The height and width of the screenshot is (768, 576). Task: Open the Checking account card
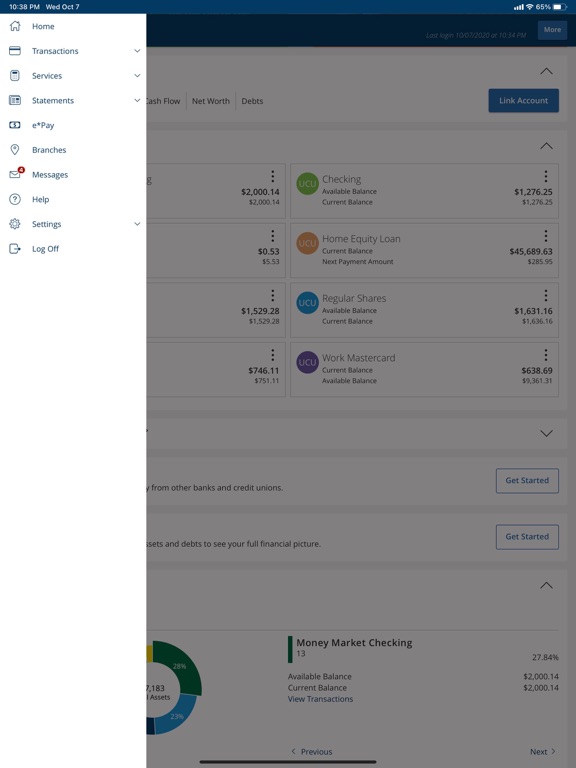click(x=425, y=191)
